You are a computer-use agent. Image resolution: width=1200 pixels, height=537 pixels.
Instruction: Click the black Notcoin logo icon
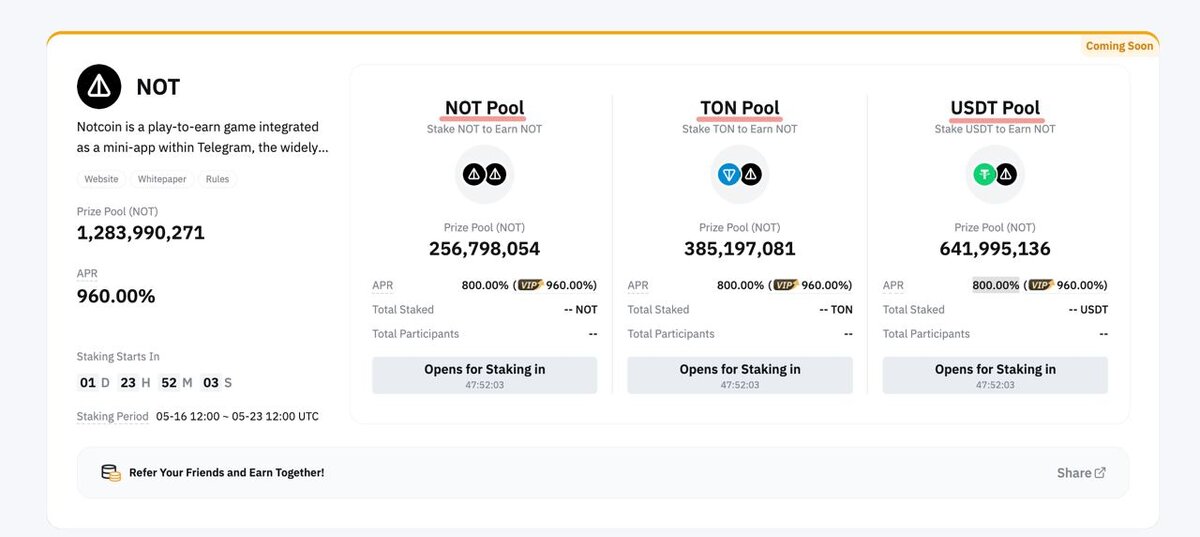(x=99, y=87)
